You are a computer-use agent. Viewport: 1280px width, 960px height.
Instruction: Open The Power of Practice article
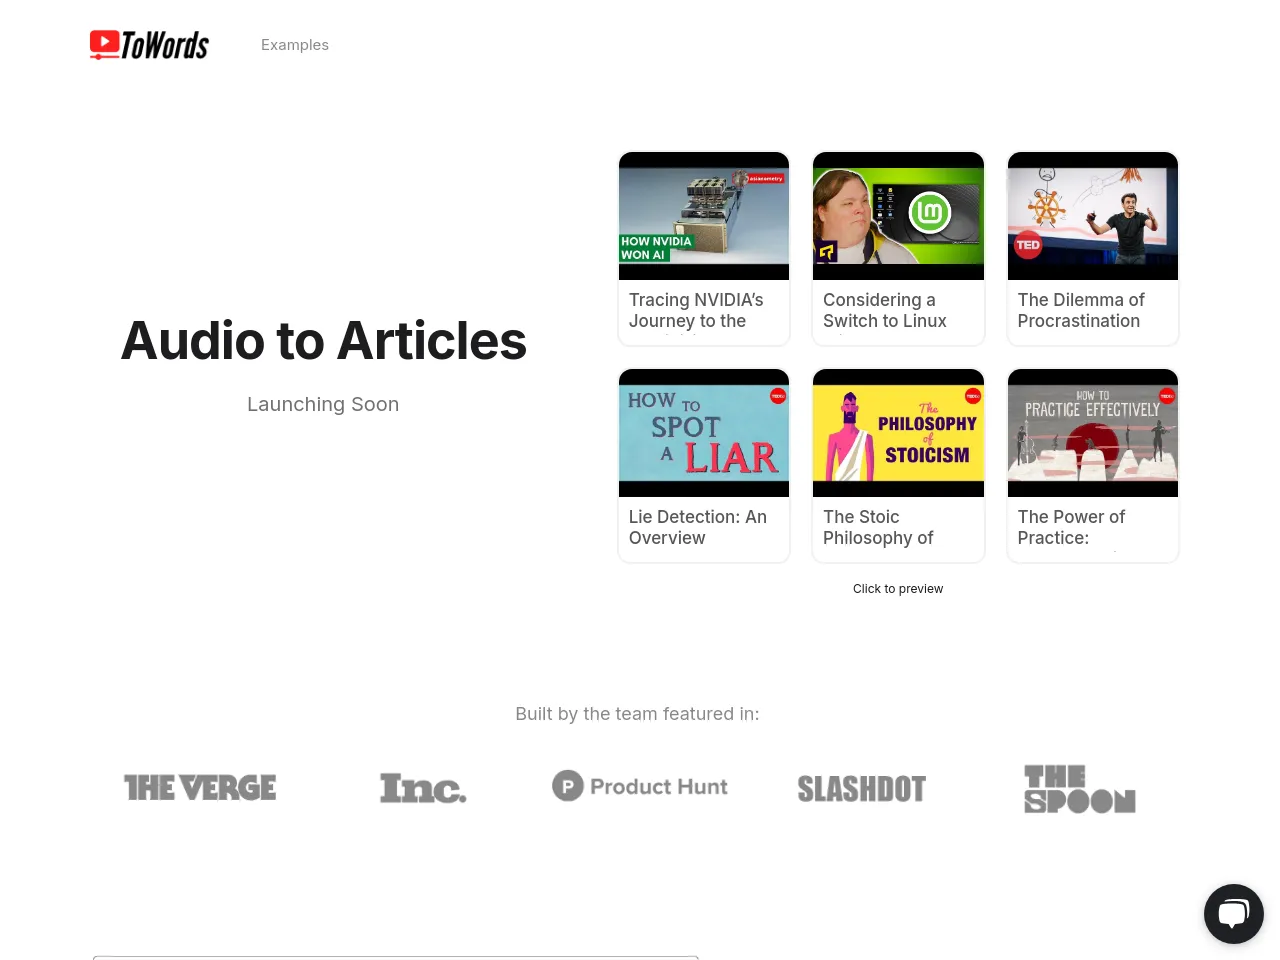[1071, 527]
